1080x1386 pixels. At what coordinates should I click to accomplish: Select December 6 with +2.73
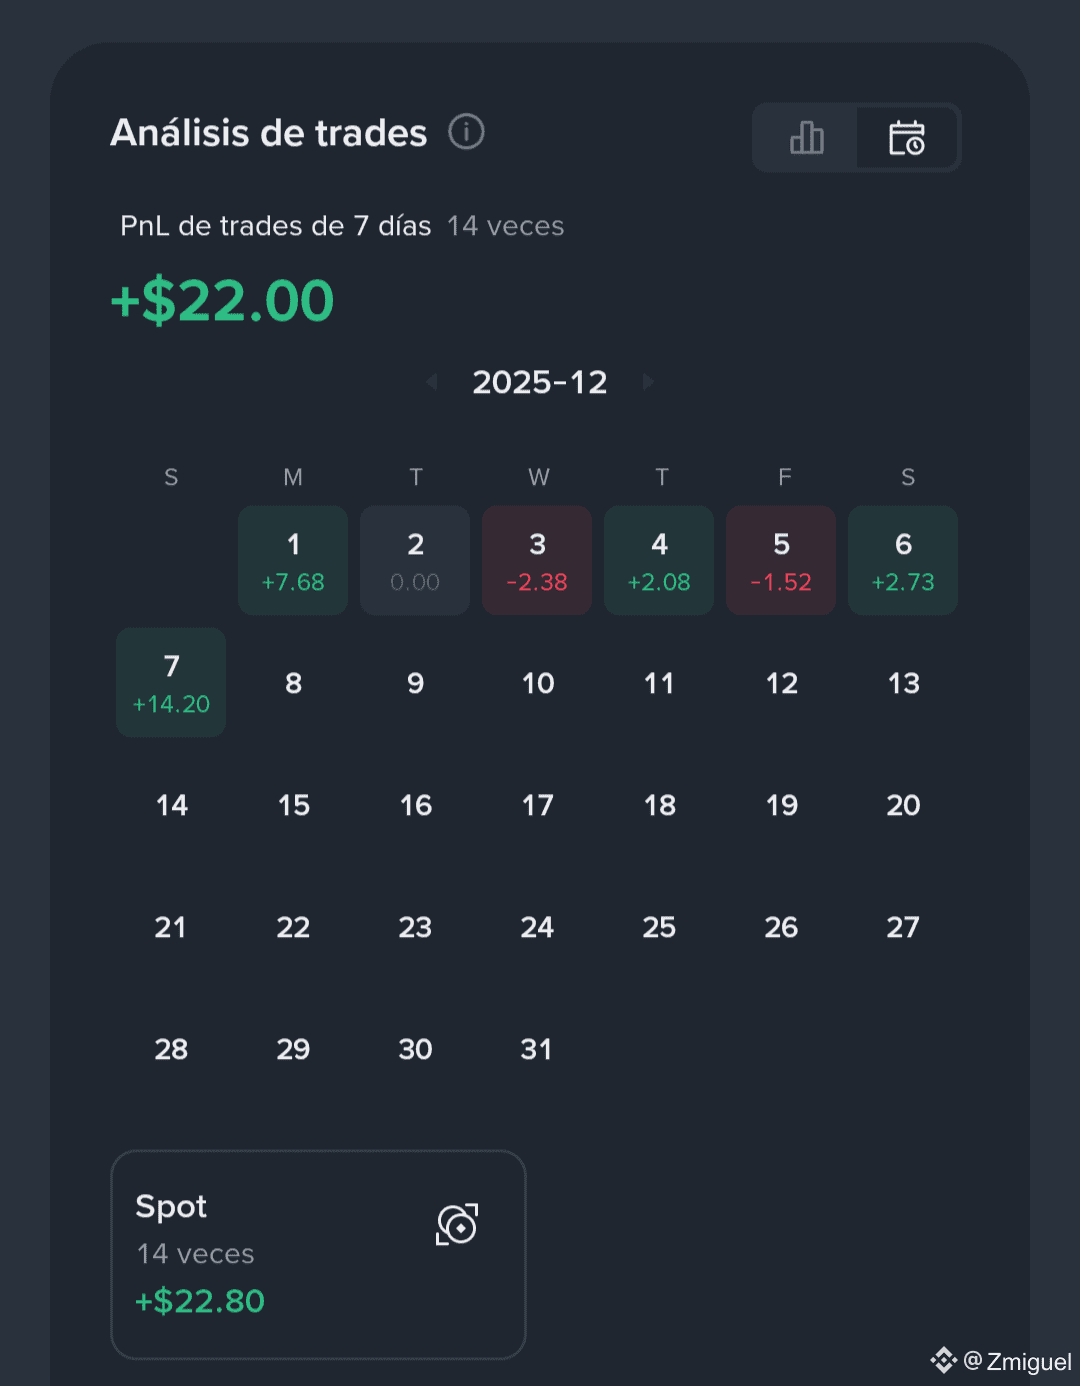903,560
